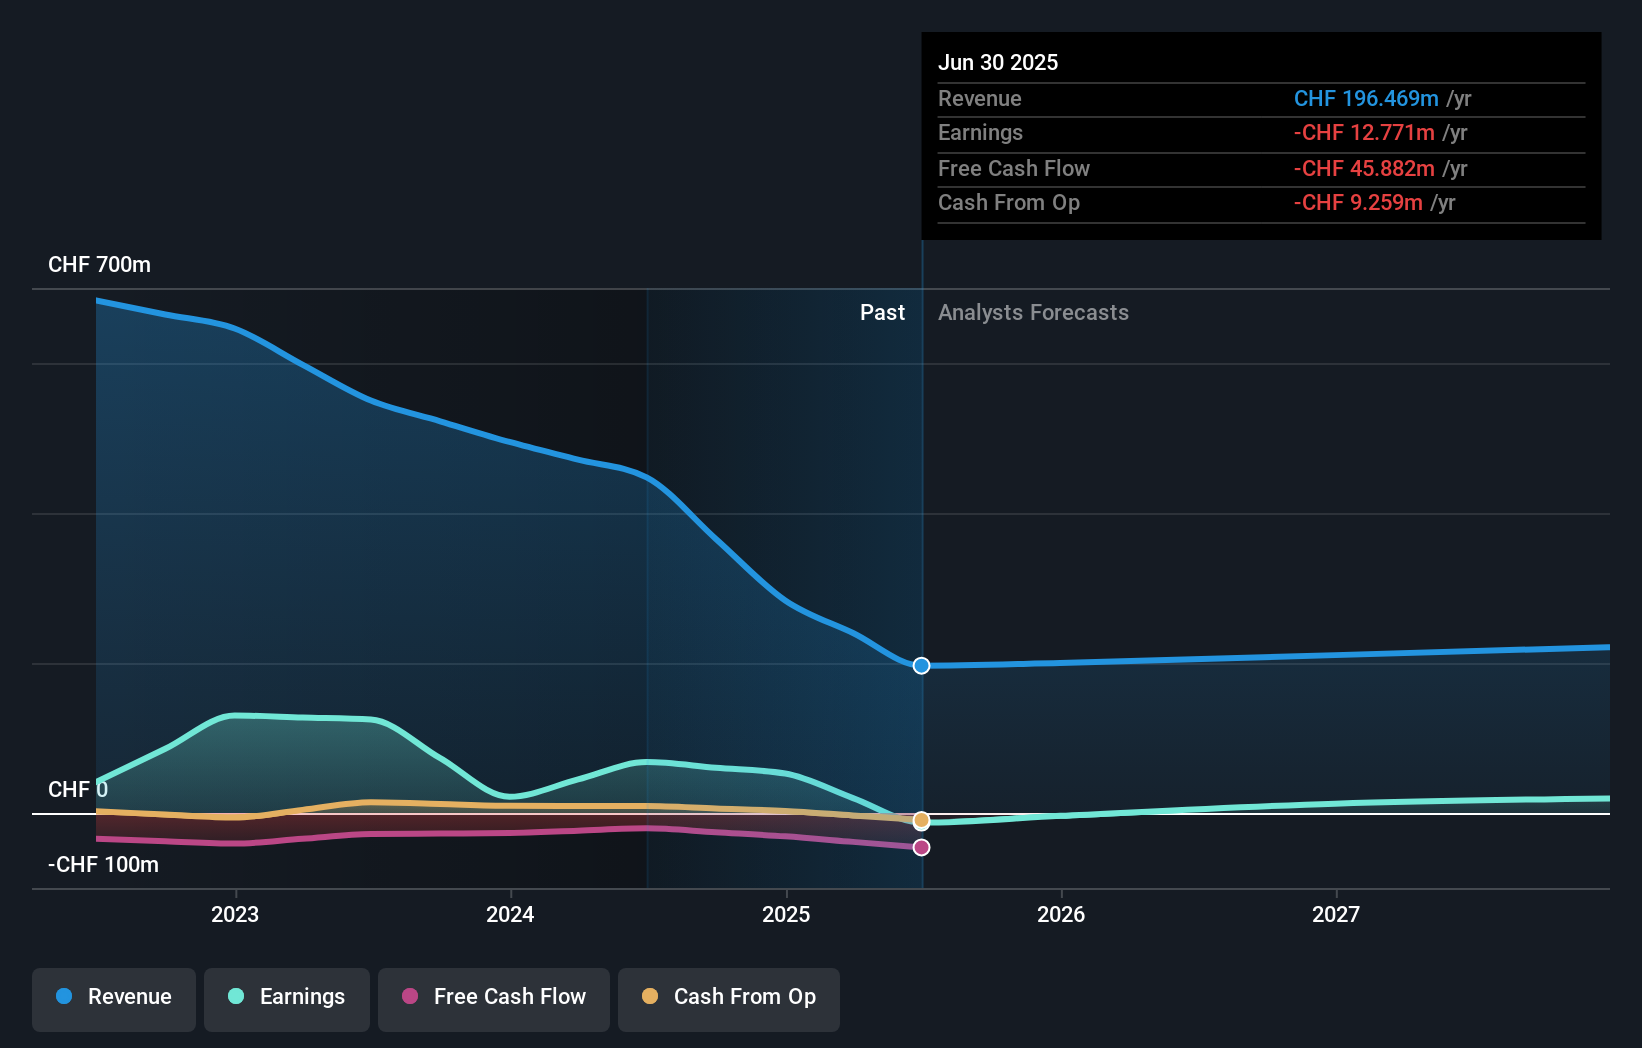
Task: Click the 2026 x-axis label
Action: (x=1061, y=915)
